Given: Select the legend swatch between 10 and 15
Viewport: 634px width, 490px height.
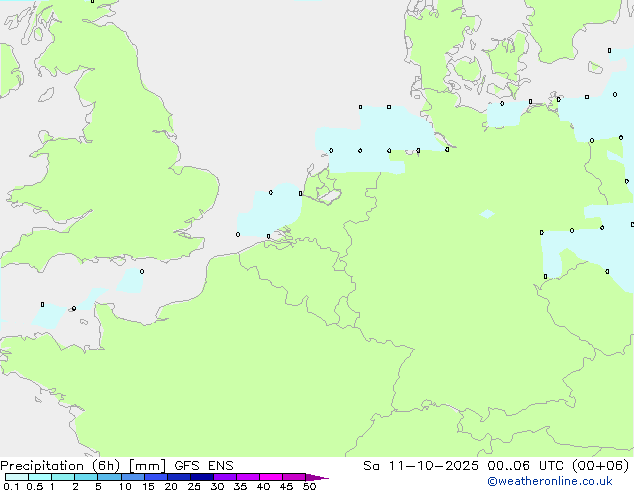Looking at the screenshot, I should pos(133,478).
